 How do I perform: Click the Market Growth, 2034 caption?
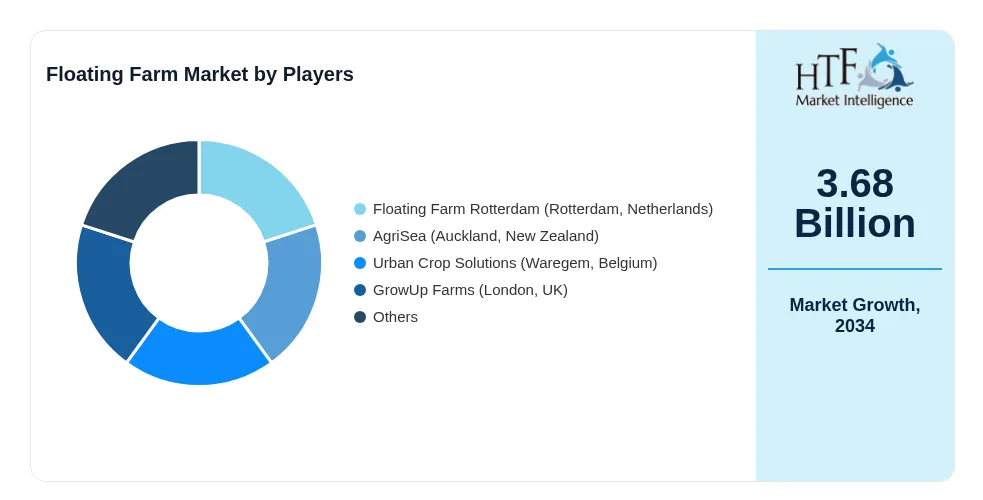tap(854, 315)
